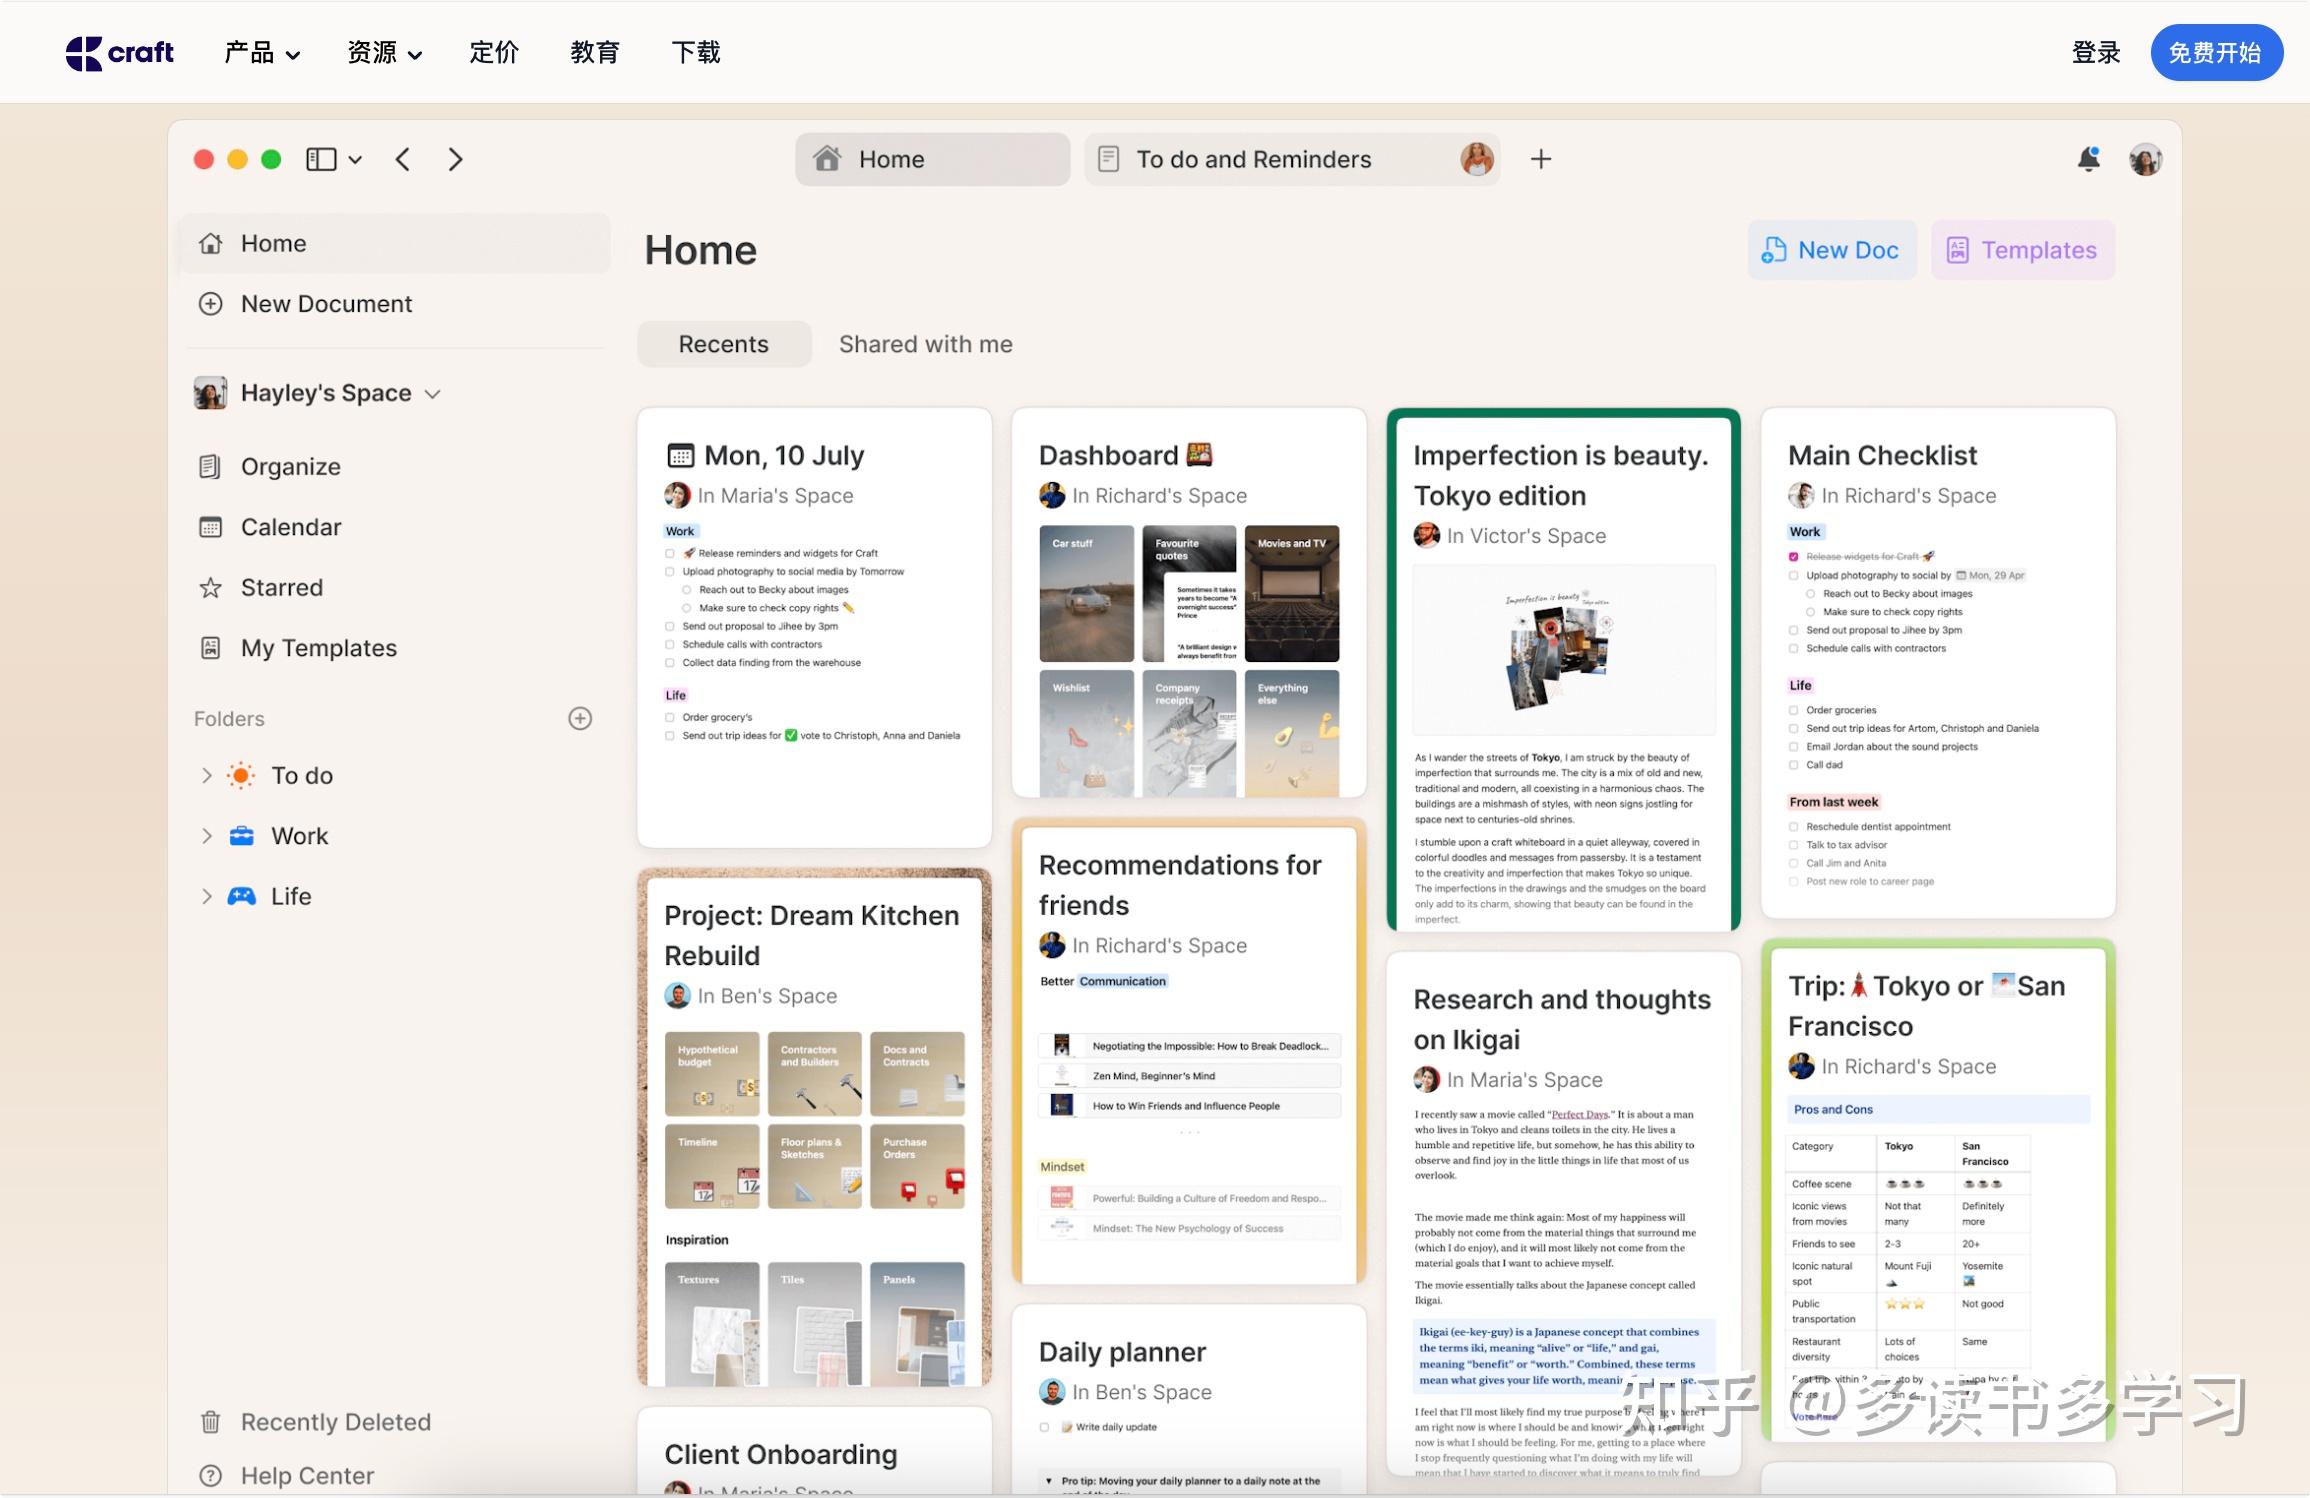Check 'Call dad' in Main Checklist
The height and width of the screenshot is (1498, 2310).
[x=1794, y=765]
